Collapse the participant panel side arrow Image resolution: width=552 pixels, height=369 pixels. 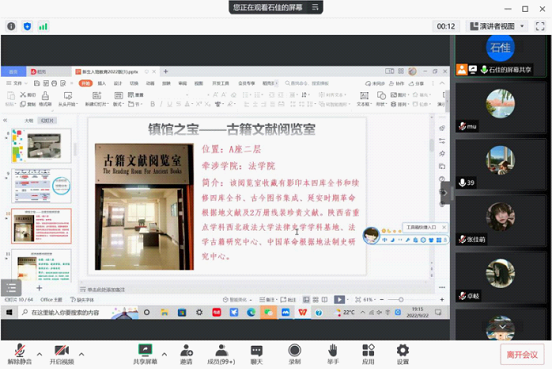click(x=445, y=193)
